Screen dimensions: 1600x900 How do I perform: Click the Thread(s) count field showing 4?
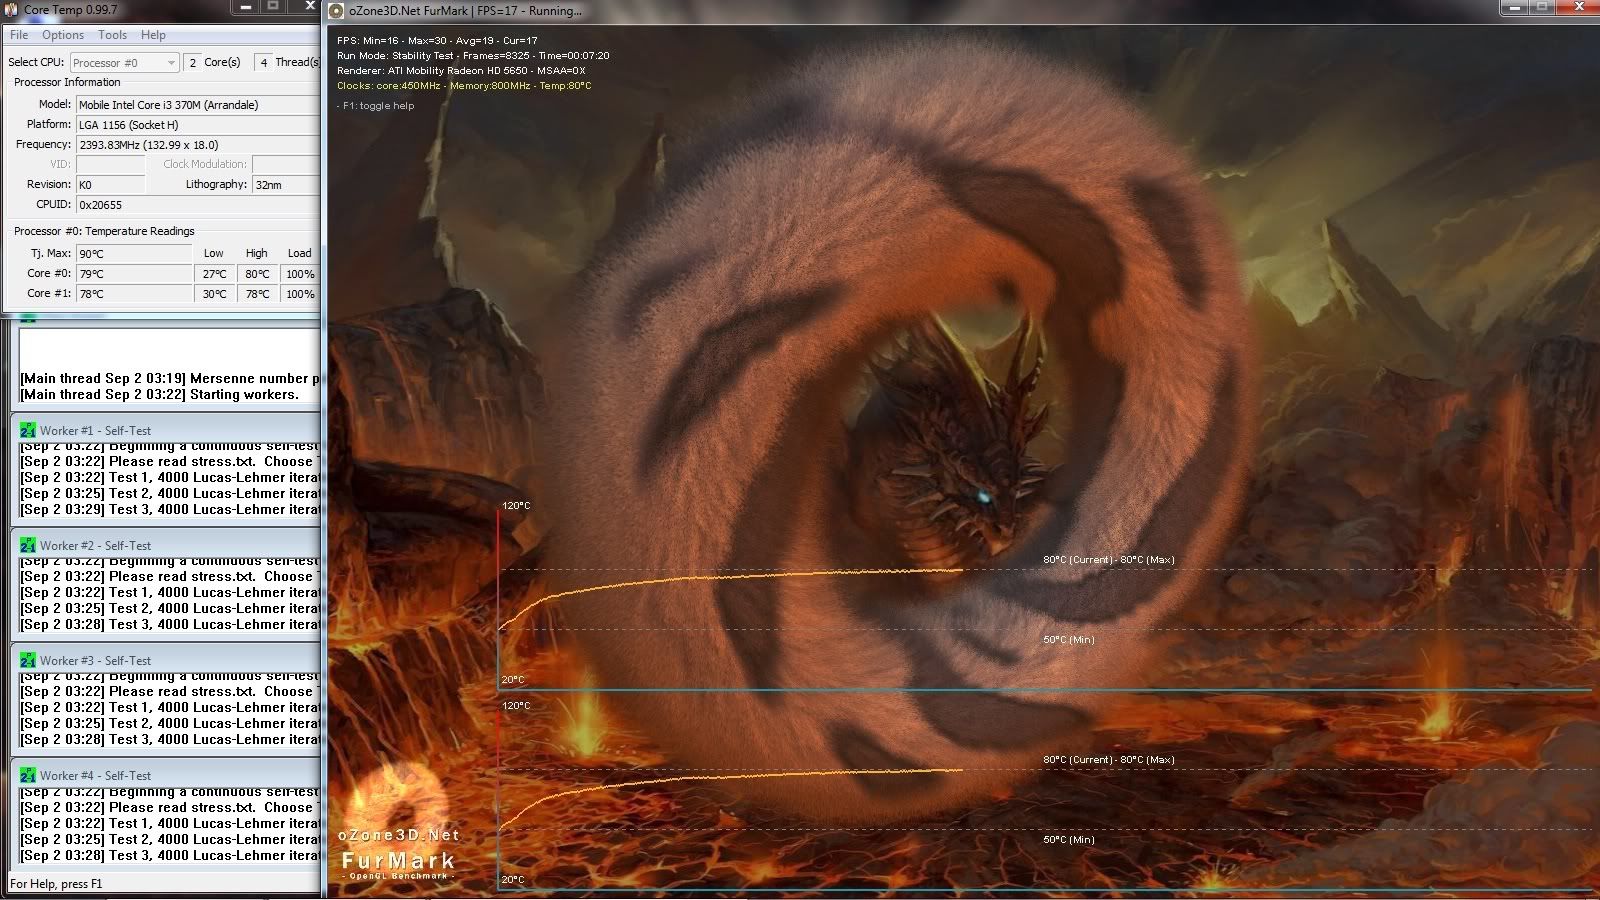pyautogui.click(x=263, y=62)
